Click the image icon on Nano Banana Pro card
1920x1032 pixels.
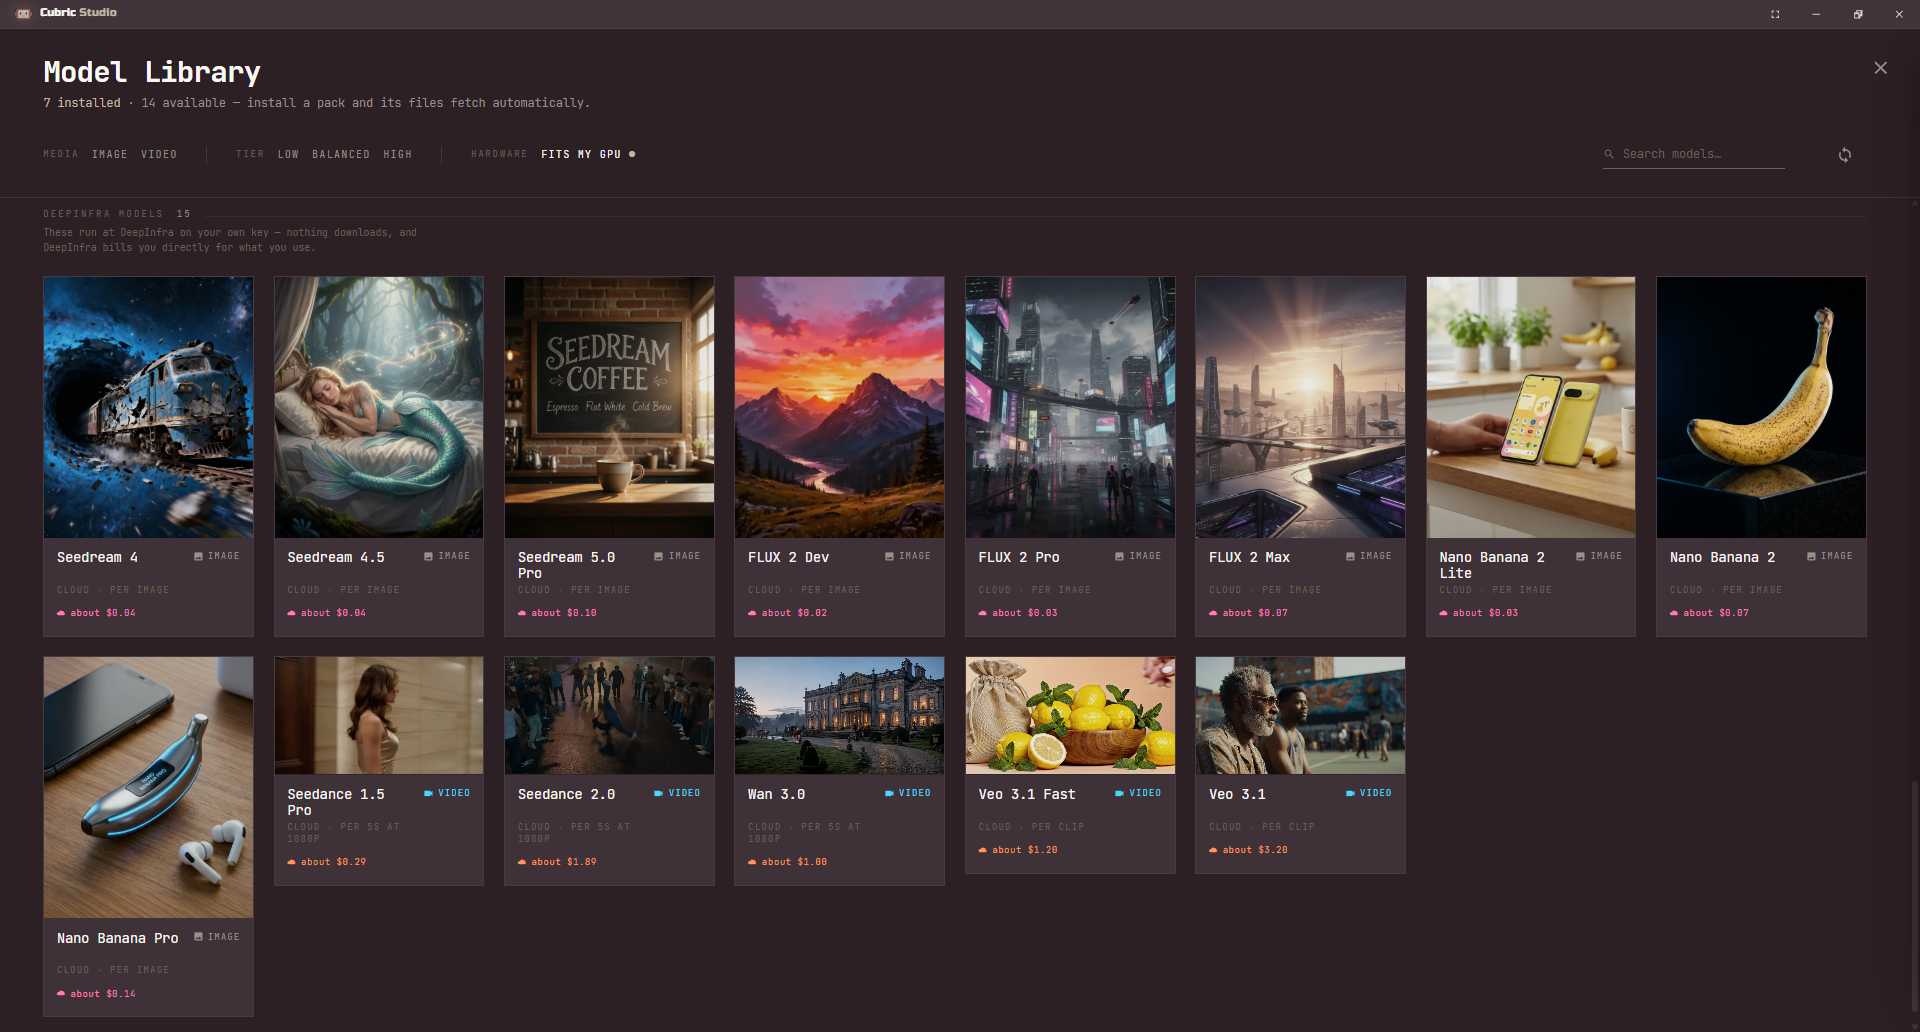[198, 937]
